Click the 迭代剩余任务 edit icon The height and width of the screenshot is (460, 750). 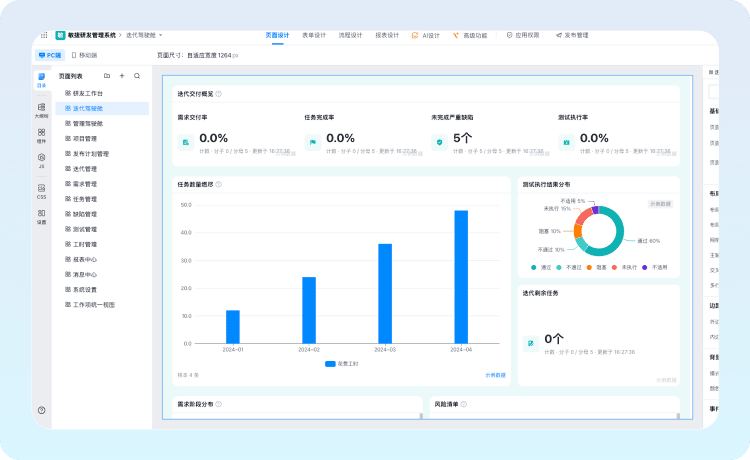(x=531, y=343)
